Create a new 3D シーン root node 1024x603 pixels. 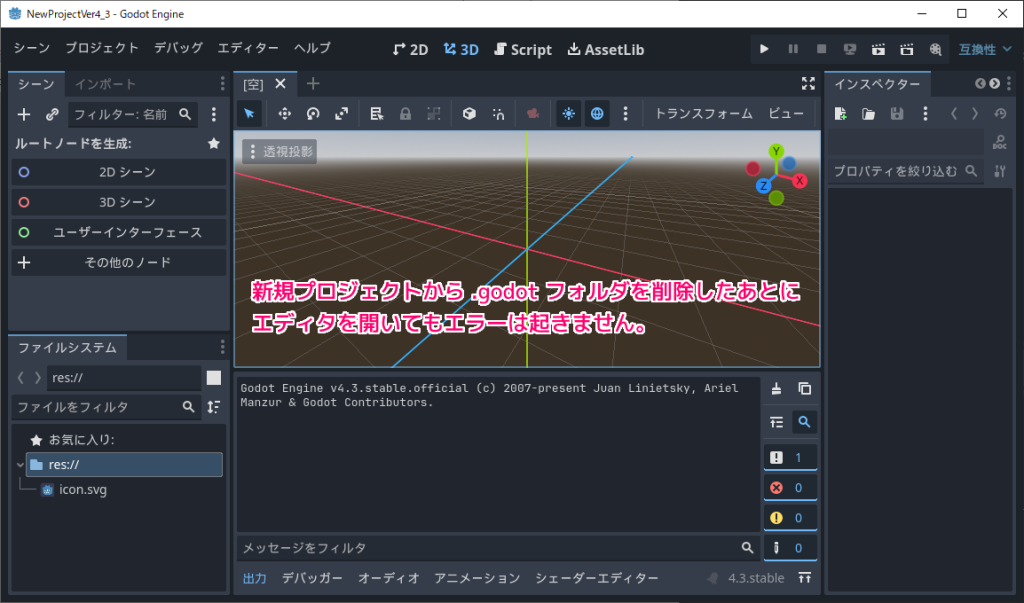118,203
